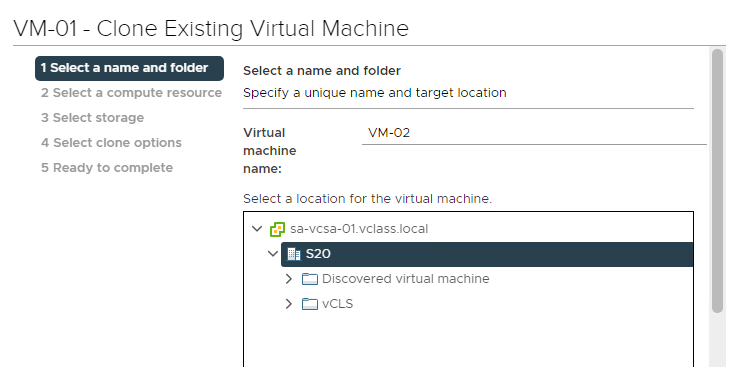Go to step 2 Select a compute resource
Image resolution: width=735 pixels, height=376 pixels.
131,93
